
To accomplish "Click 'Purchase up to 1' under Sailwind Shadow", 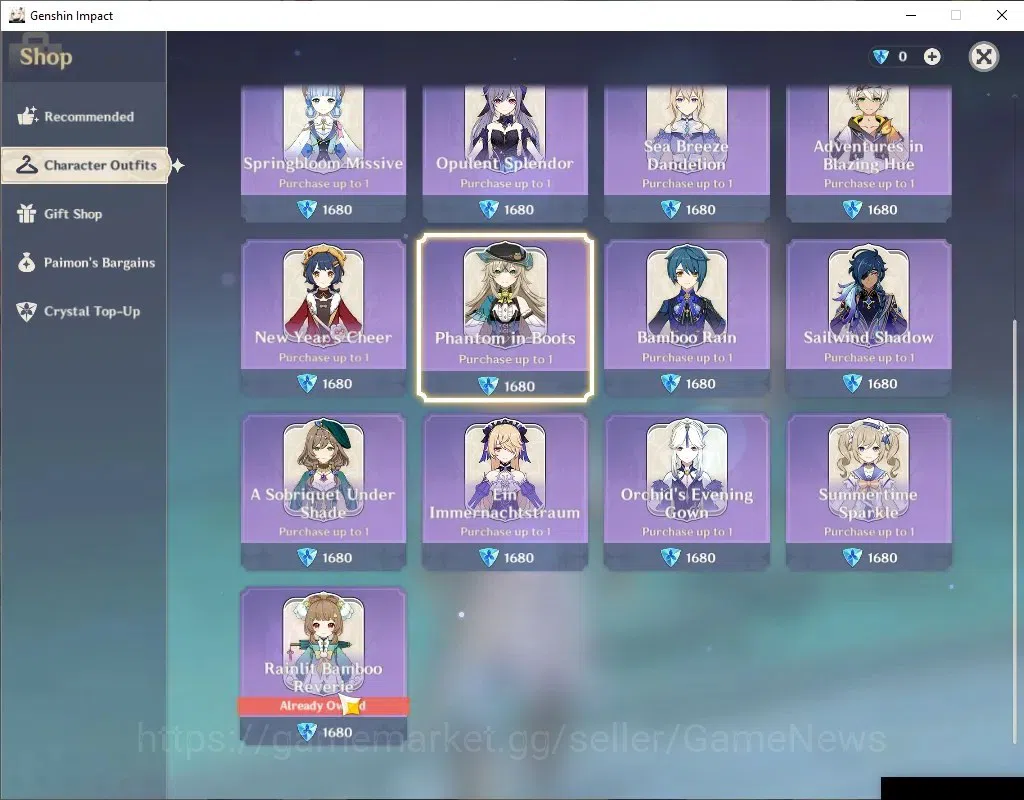I will coord(869,358).
